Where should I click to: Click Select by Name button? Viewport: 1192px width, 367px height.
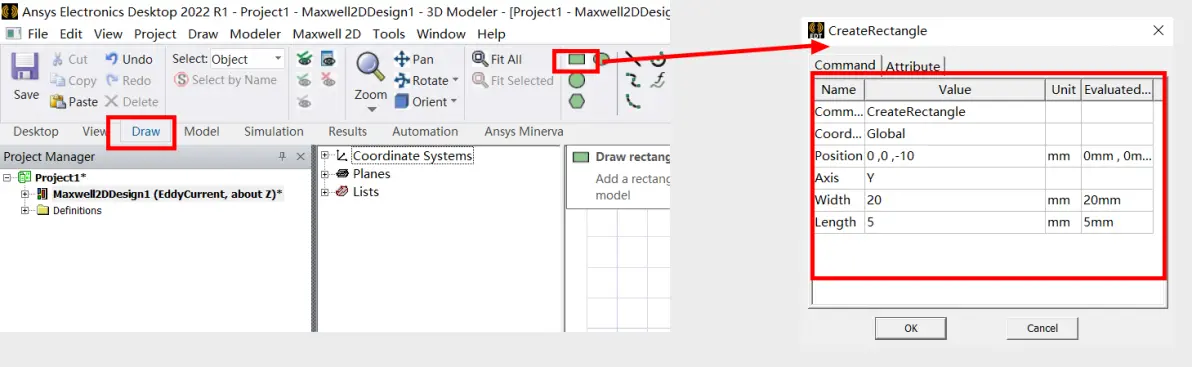click(225, 80)
